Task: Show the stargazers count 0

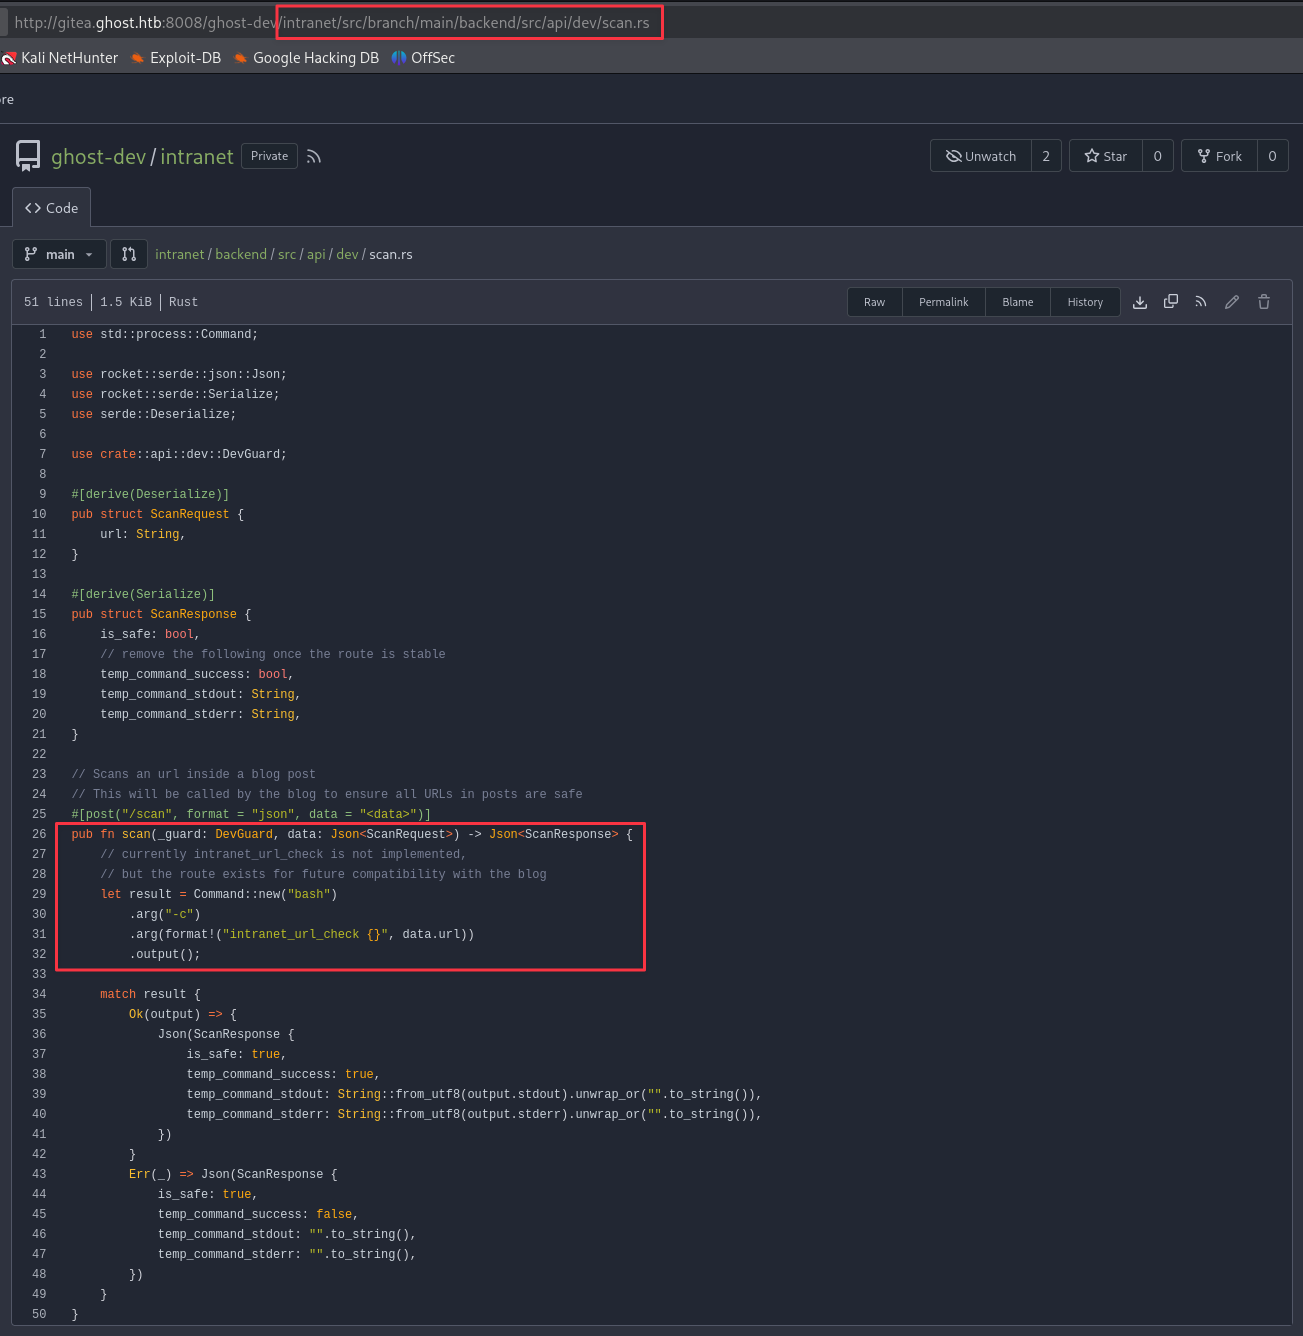Action: point(1158,156)
